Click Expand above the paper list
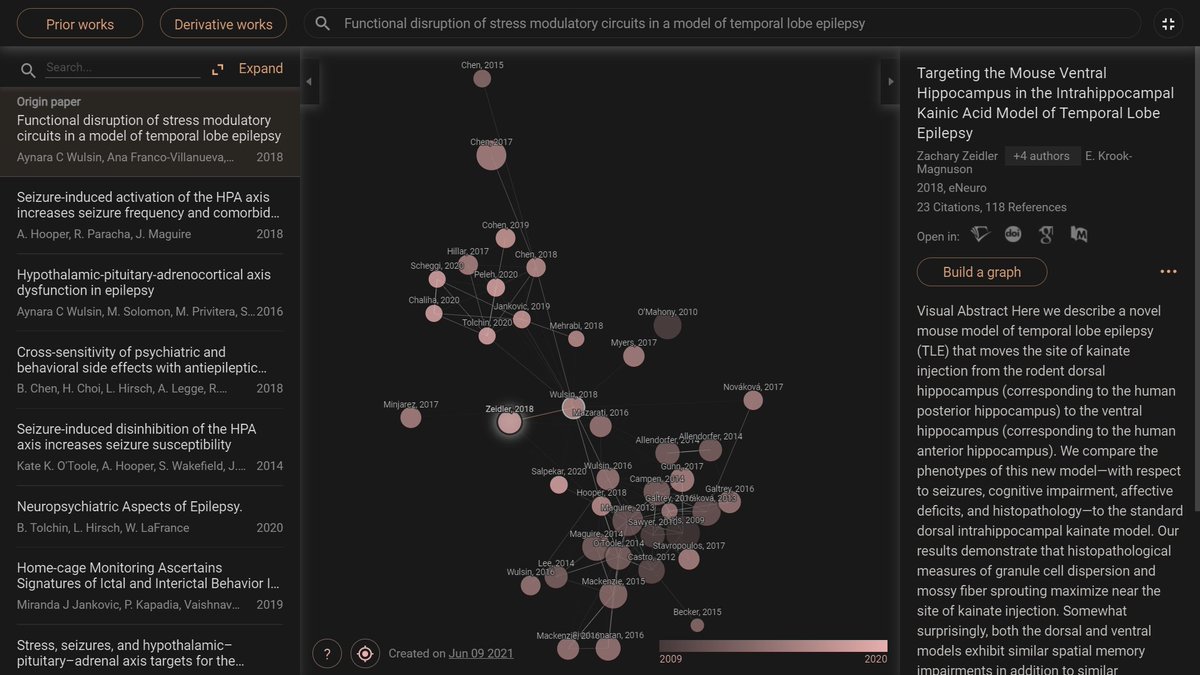Image resolution: width=1200 pixels, height=675 pixels. coord(261,68)
